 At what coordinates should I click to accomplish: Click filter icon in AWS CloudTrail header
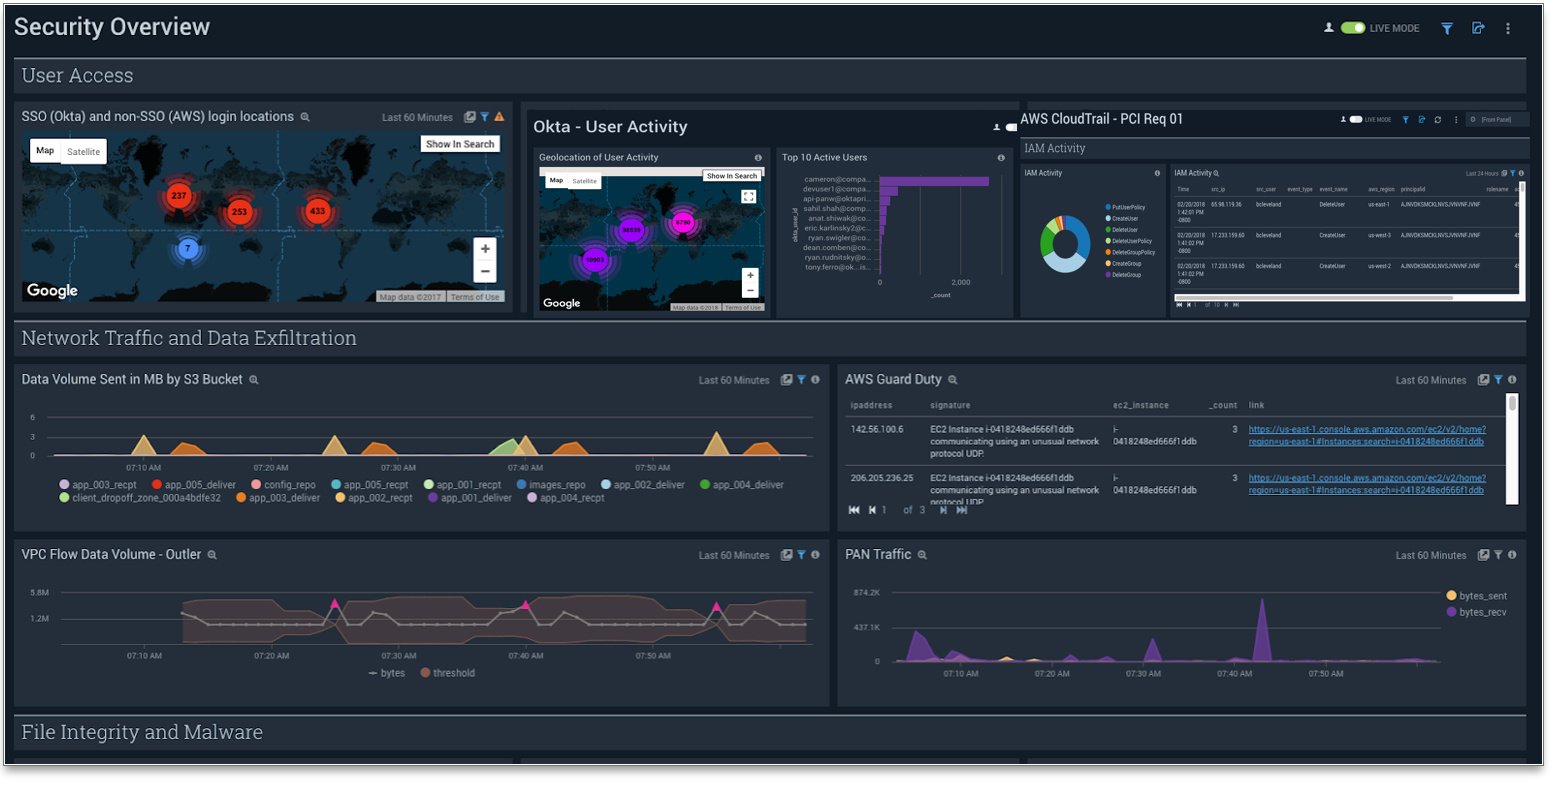click(1405, 120)
